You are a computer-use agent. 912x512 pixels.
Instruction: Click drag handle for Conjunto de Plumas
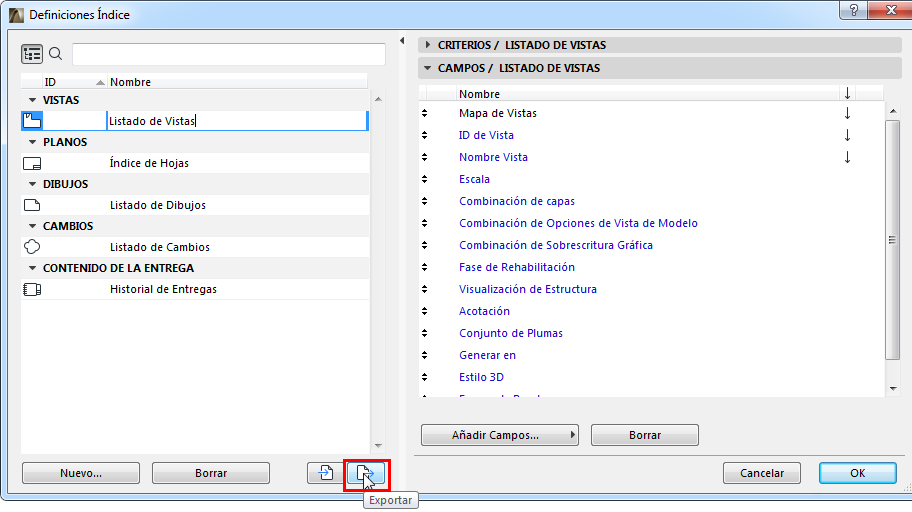tap(425, 333)
